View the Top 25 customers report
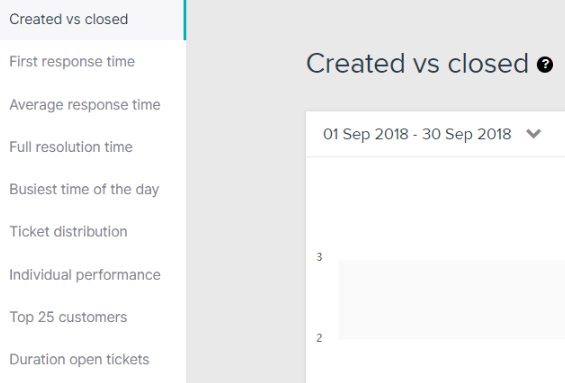This screenshot has height=383, width=565. point(68,317)
